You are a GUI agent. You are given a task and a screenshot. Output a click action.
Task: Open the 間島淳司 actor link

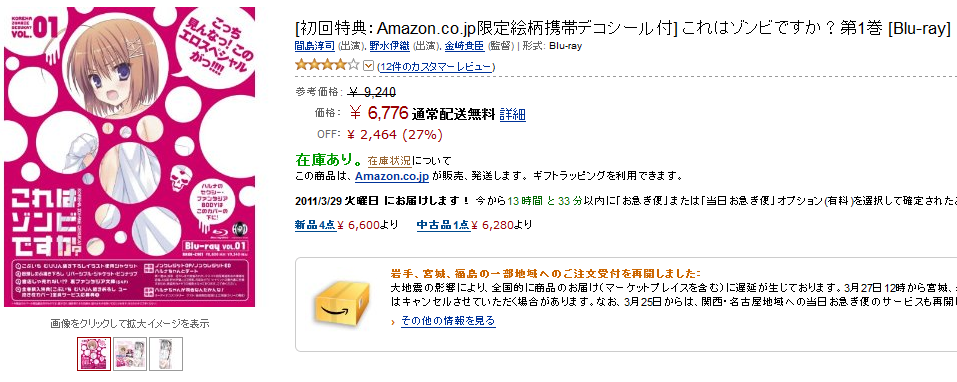315,46
